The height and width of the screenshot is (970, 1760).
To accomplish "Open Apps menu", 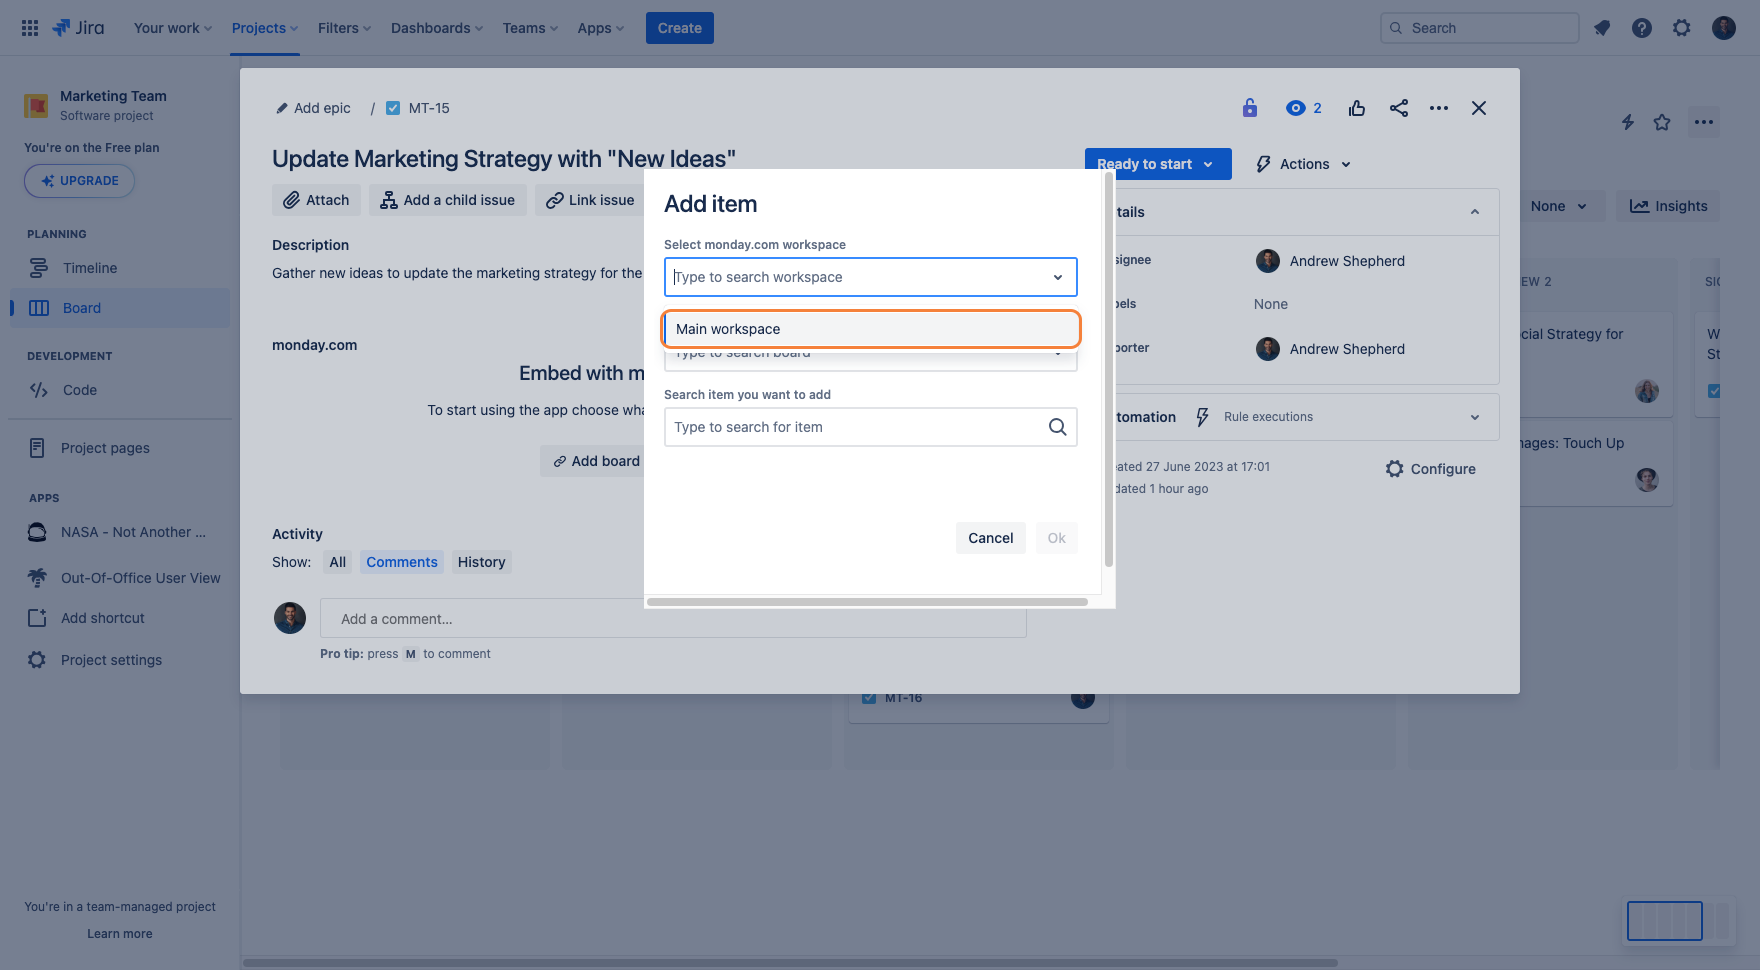I will (x=600, y=28).
